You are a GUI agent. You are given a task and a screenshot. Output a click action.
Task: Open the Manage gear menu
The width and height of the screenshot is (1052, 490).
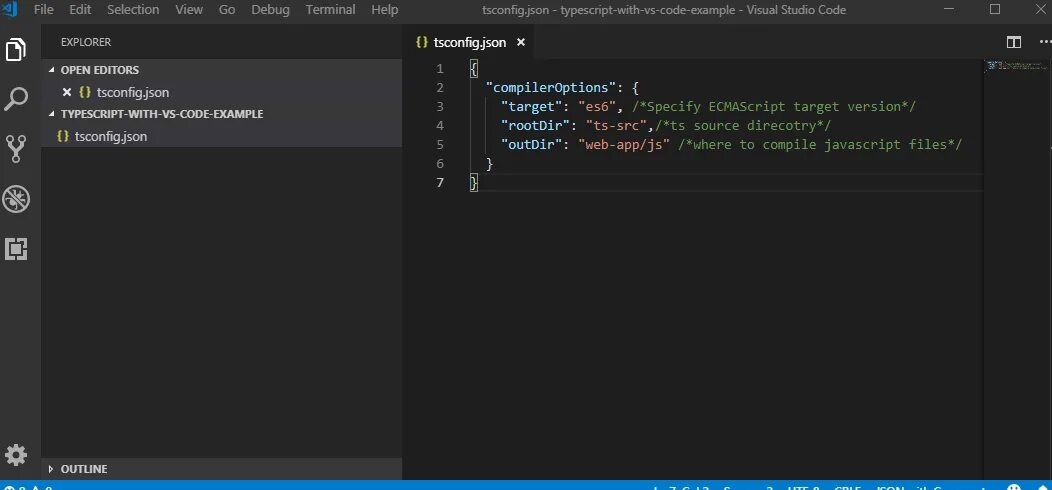[16, 455]
